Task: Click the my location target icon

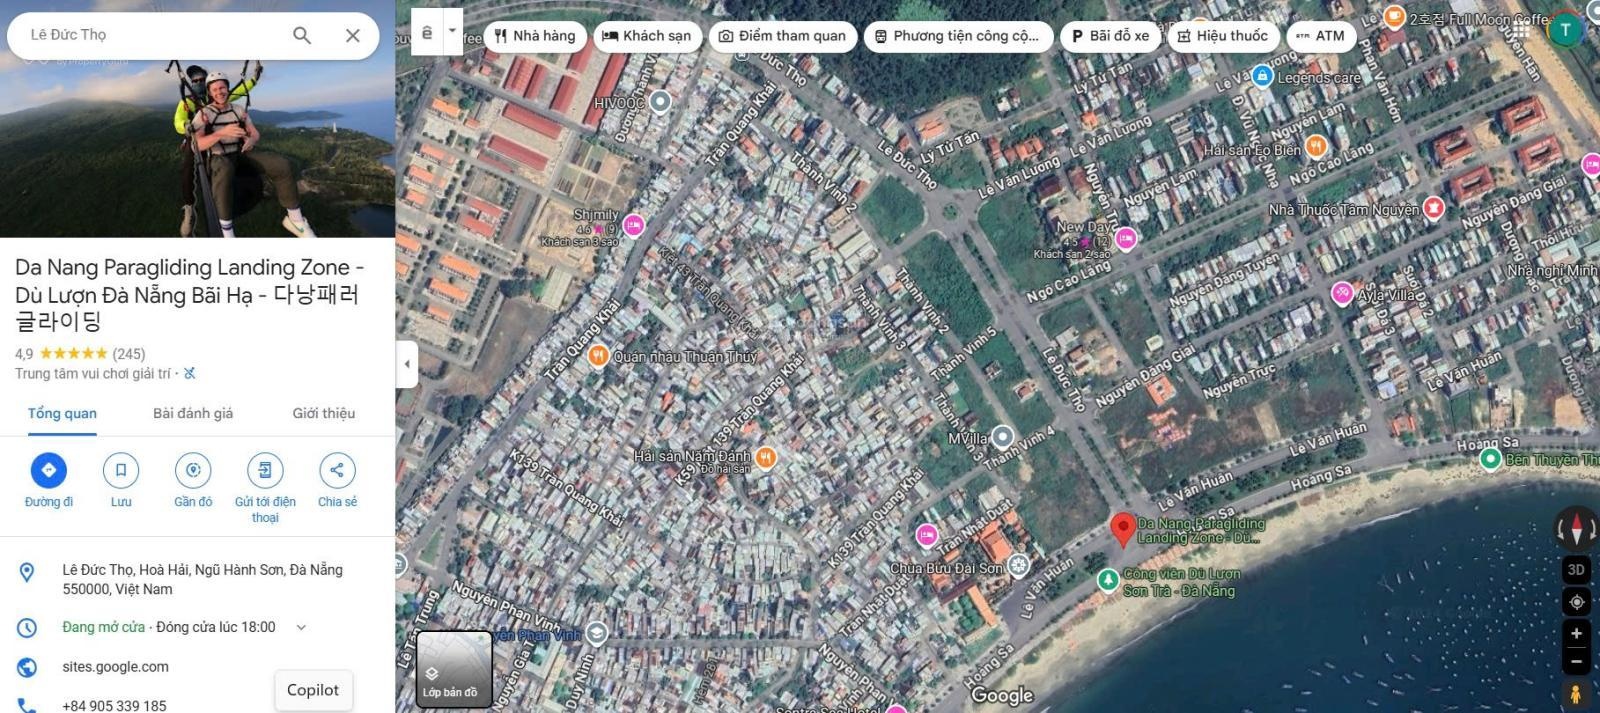Action: click(1576, 602)
